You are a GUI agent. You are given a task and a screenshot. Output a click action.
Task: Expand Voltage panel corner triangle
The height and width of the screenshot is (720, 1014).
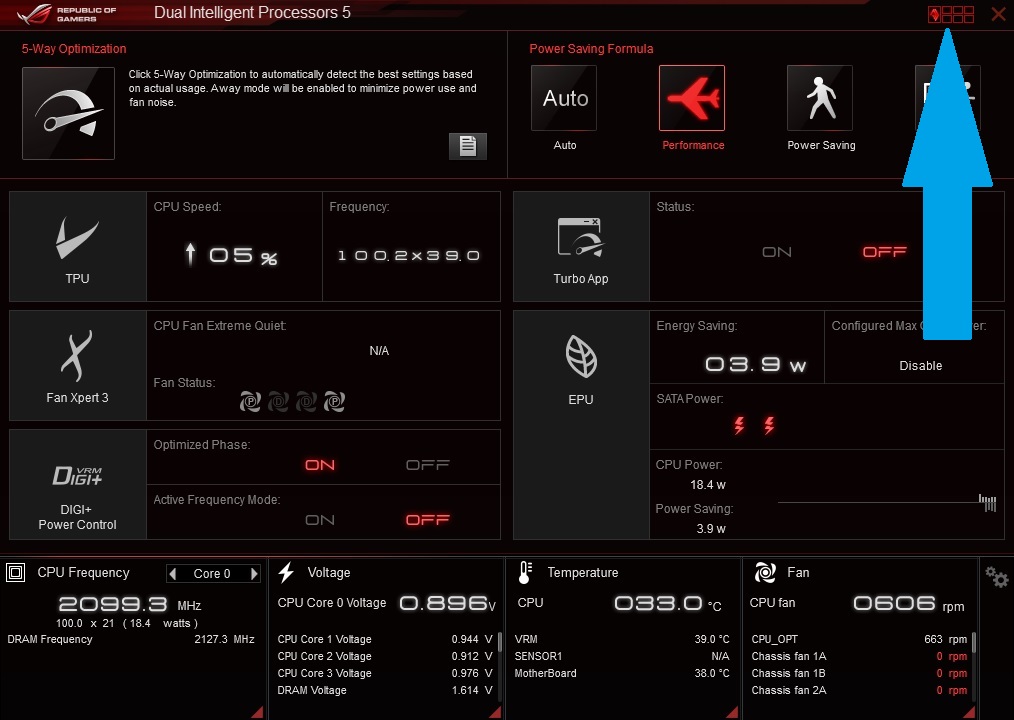click(495, 712)
